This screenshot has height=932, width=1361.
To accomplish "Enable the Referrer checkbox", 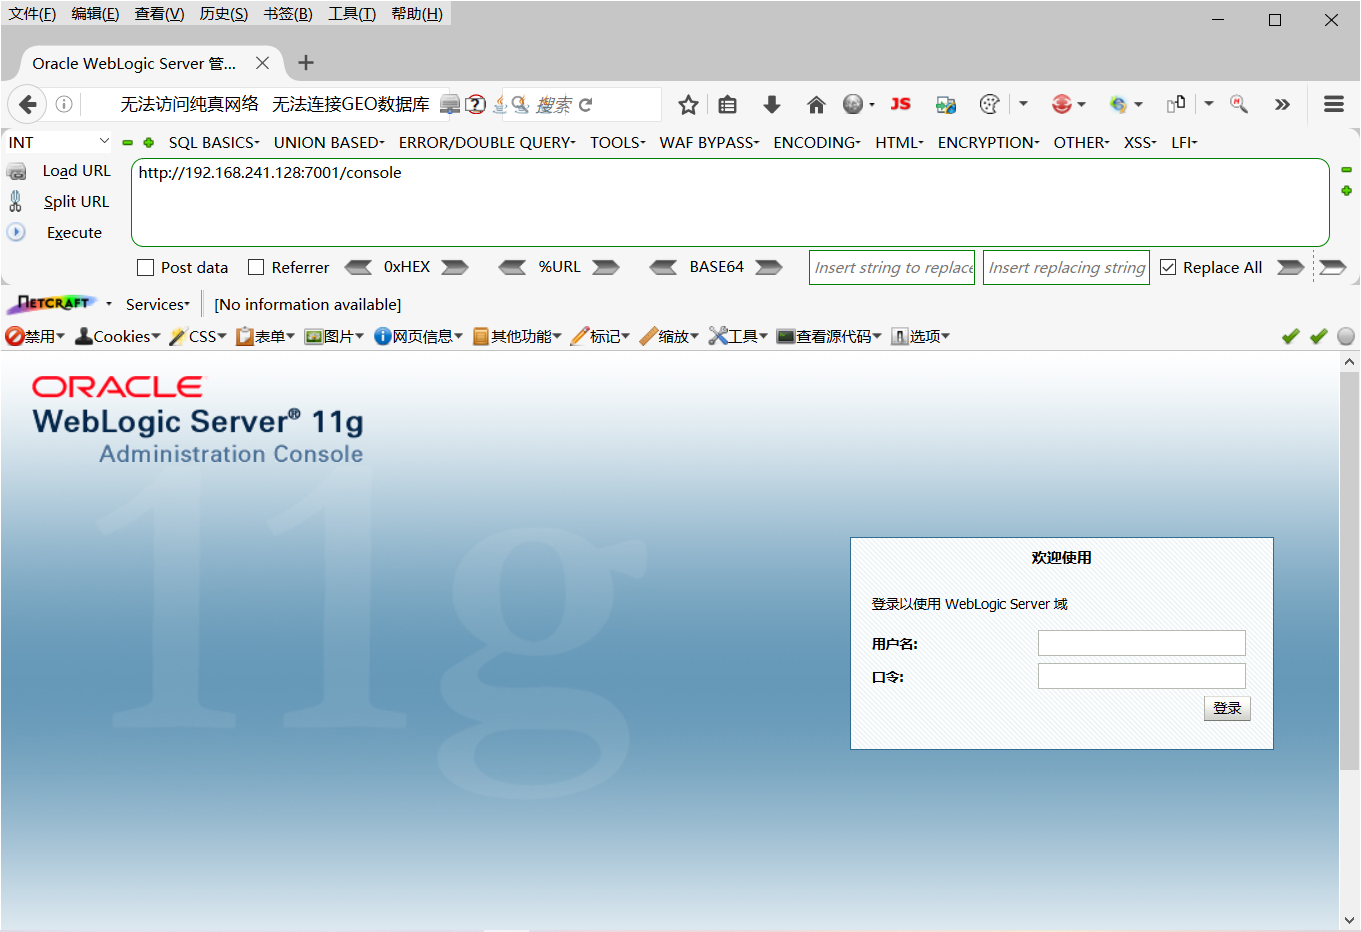I will point(256,267).
